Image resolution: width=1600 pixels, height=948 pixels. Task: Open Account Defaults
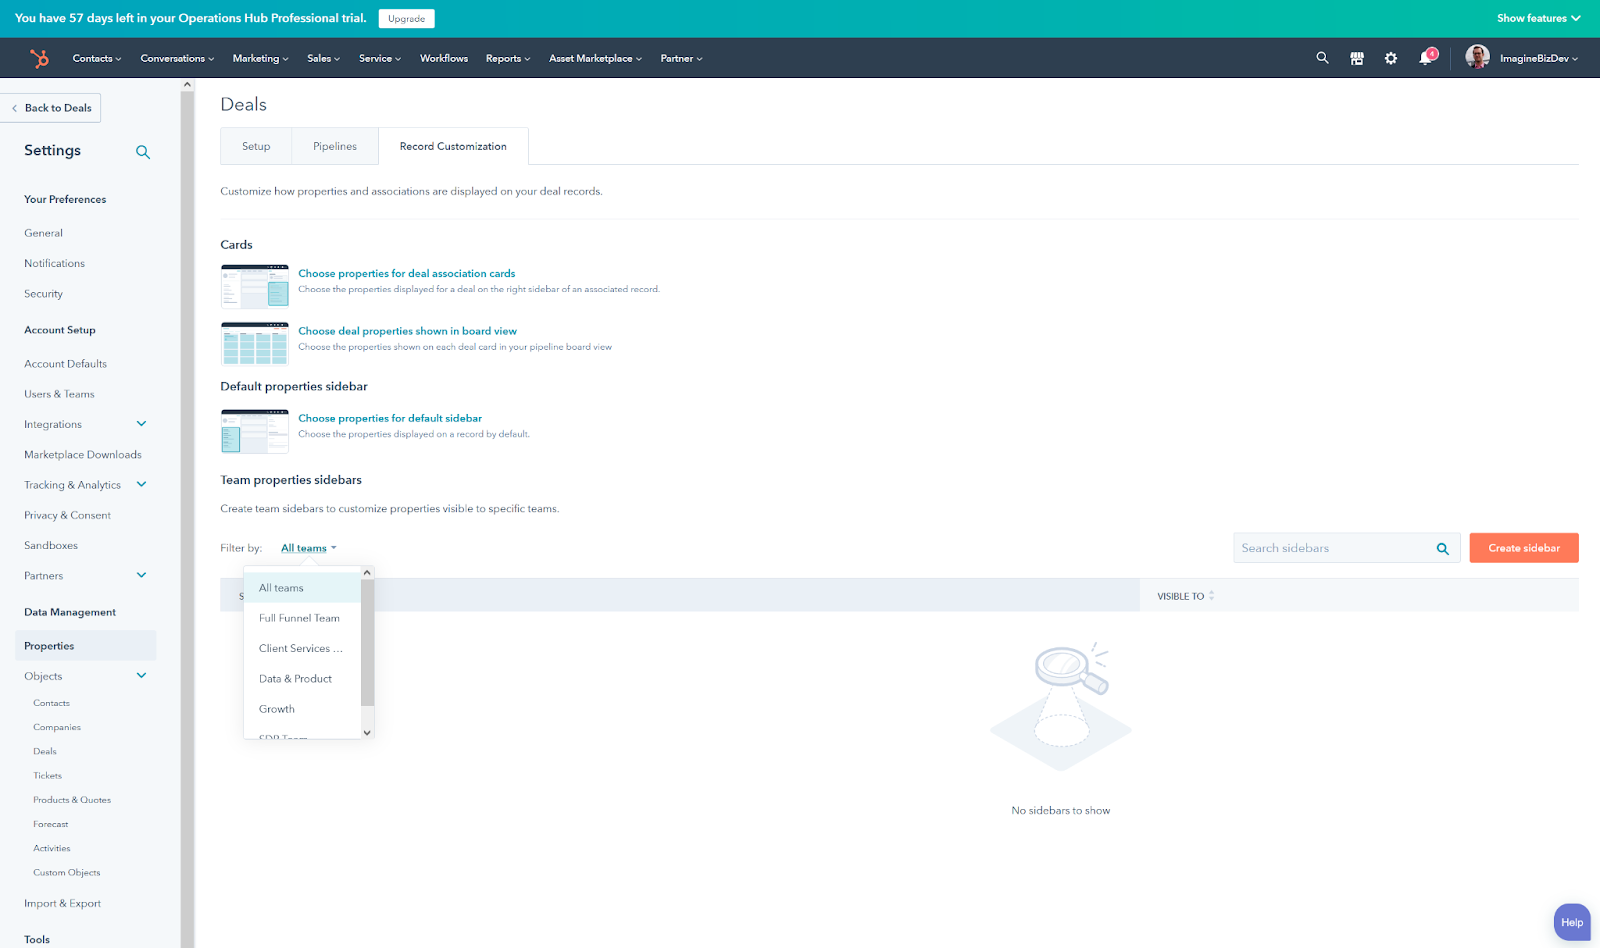click(66, 364)
